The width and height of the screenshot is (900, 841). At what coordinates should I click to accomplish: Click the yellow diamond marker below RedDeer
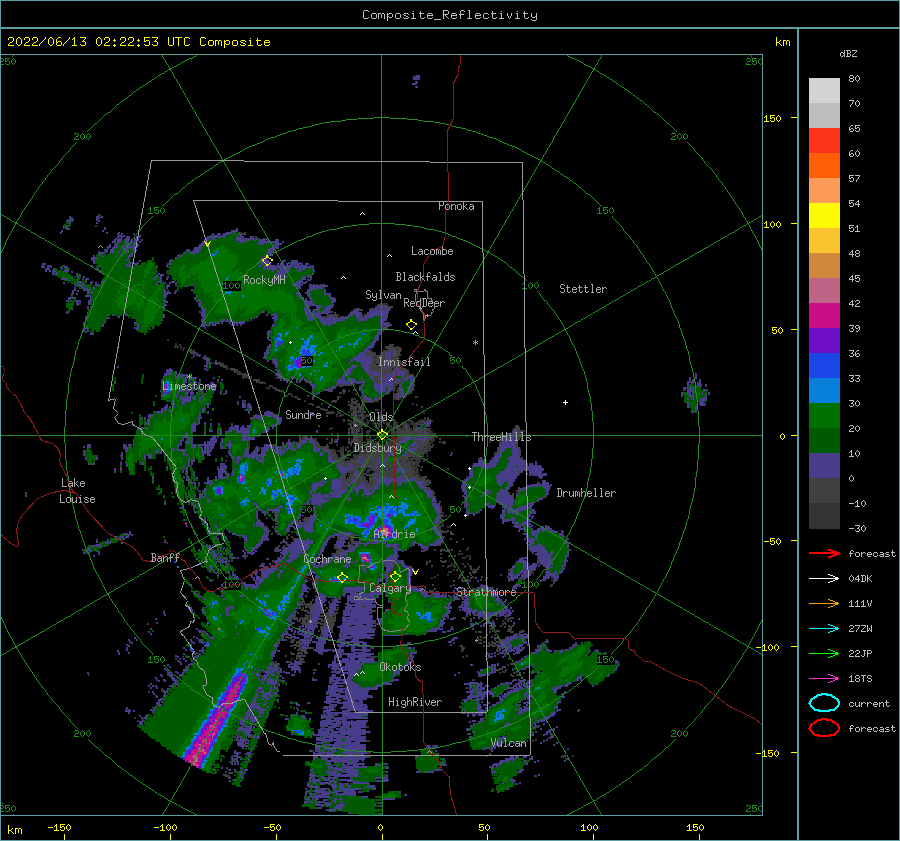pos(412,325)
